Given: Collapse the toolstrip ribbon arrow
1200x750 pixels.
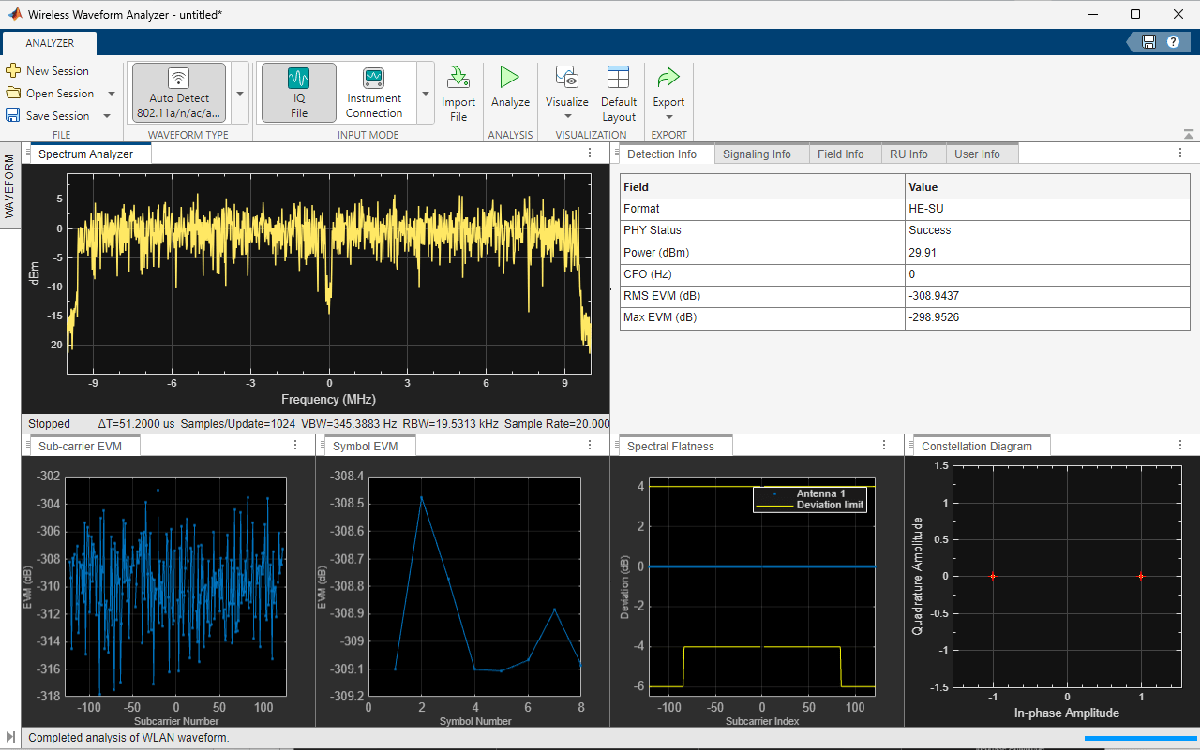Looking at the screenshot, I should pyautogui.click(x=1187, y=134).
